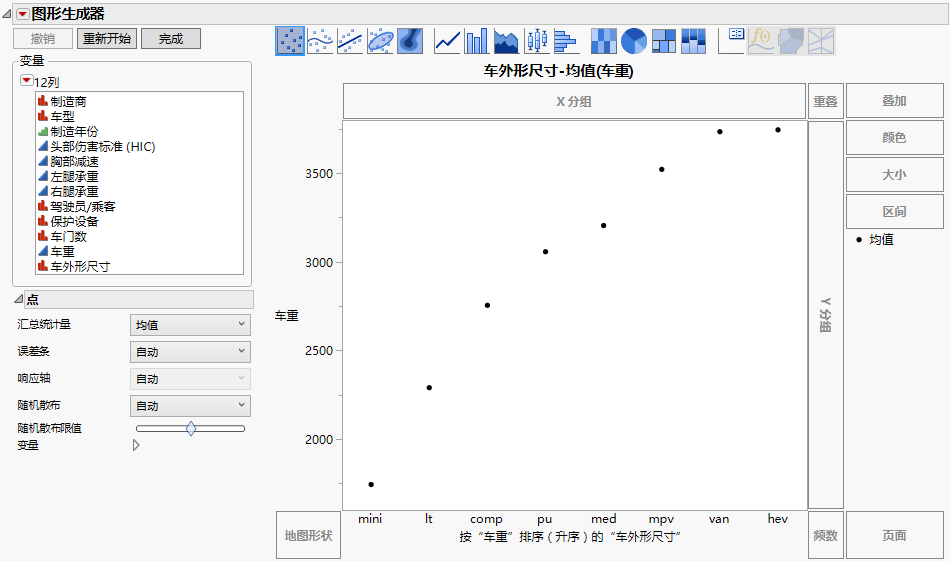Image resolution: width=950 pixels, height=561 pixels.
Task: Select the Parallel plot icon
Action: tap(821, 41)
